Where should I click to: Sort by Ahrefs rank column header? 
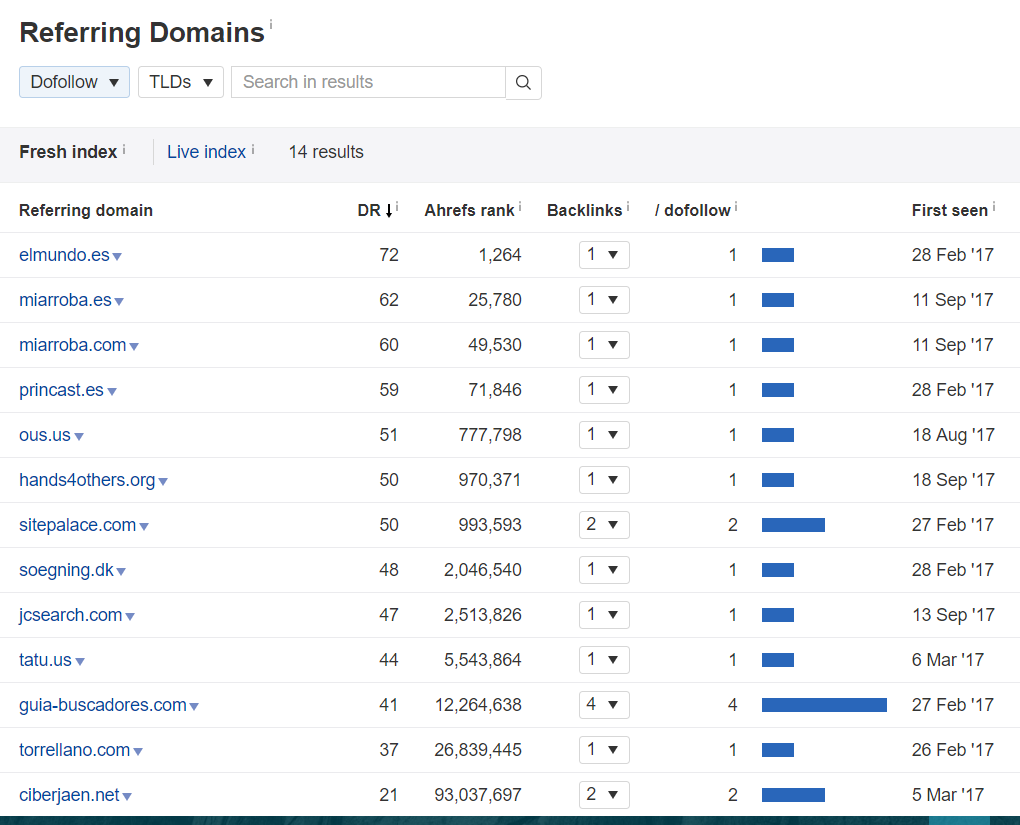(x=469, y=210)
